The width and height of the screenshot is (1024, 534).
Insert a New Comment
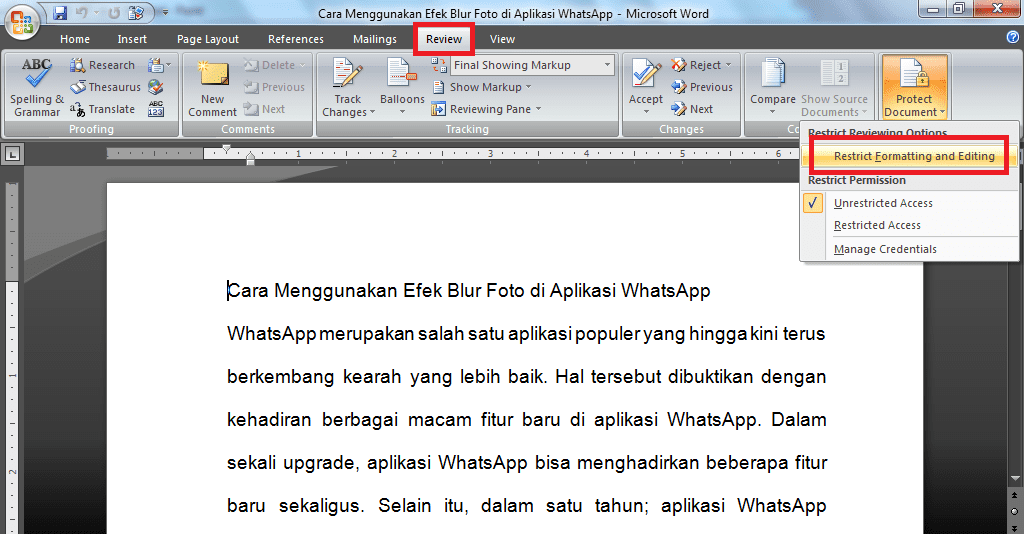click(x=212, y=88)
